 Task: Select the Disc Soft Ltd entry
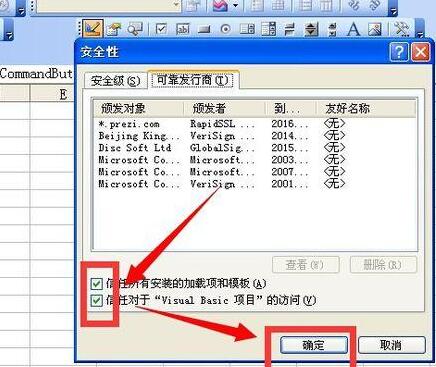click(135, 148)
